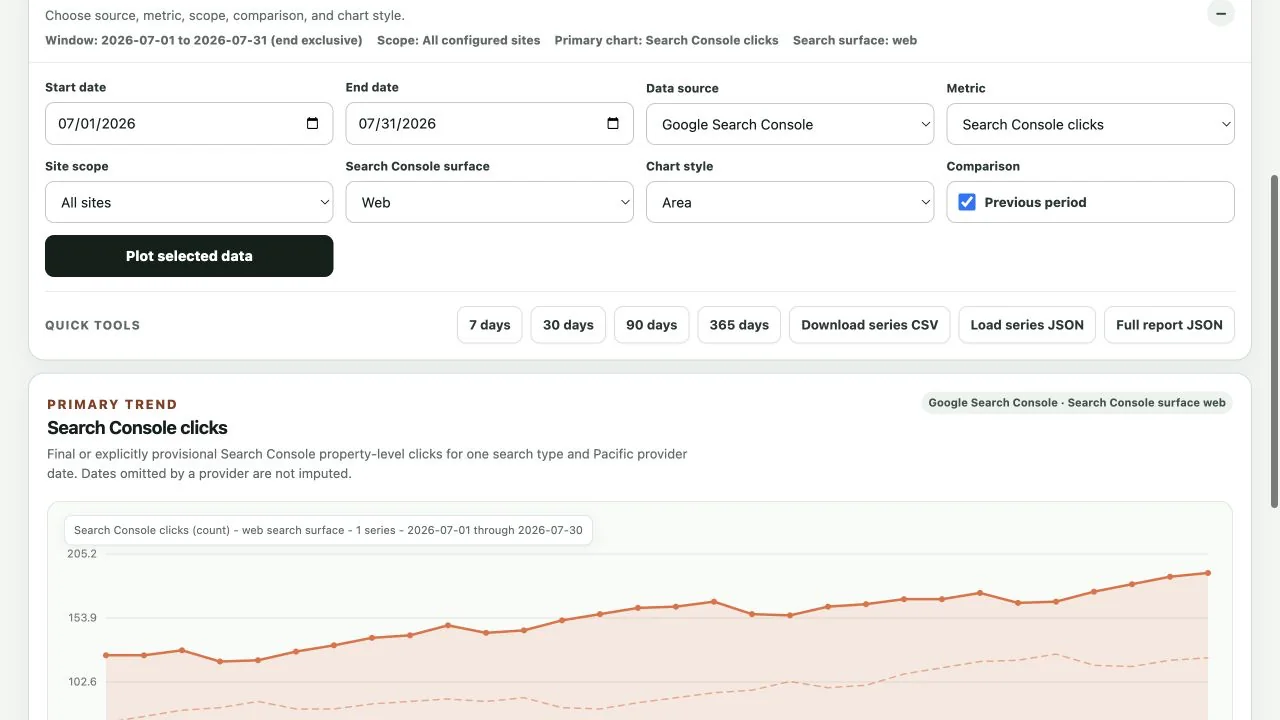Click the last data point on the clicks line
1280x720 pixels.
[x=1208, y=573]
